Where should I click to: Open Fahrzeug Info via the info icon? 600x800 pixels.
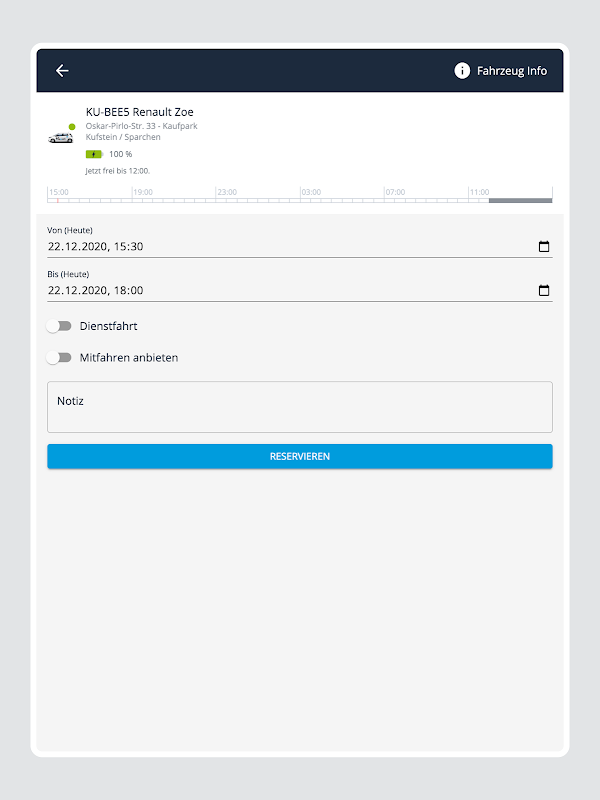pyautogui.click(x=462, y=70)
